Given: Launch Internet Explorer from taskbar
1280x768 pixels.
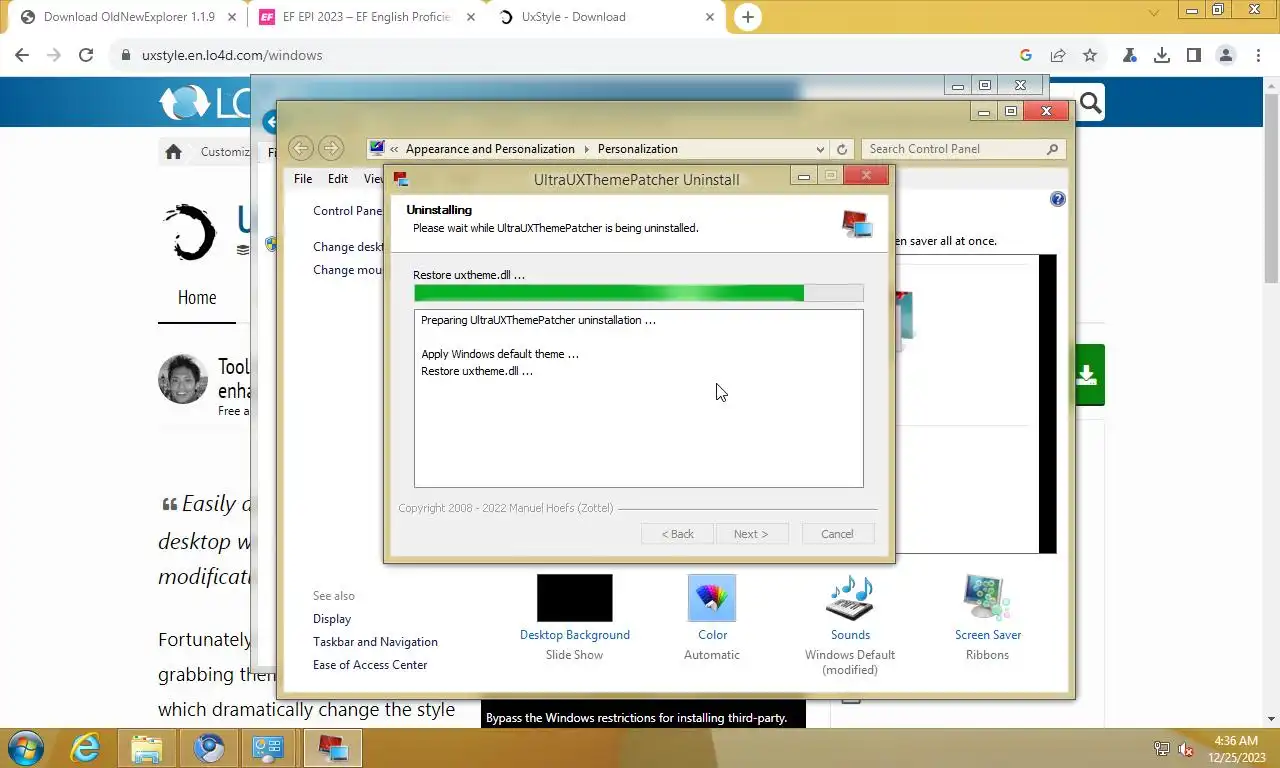Looking at the screenshot, I should 86,748.
